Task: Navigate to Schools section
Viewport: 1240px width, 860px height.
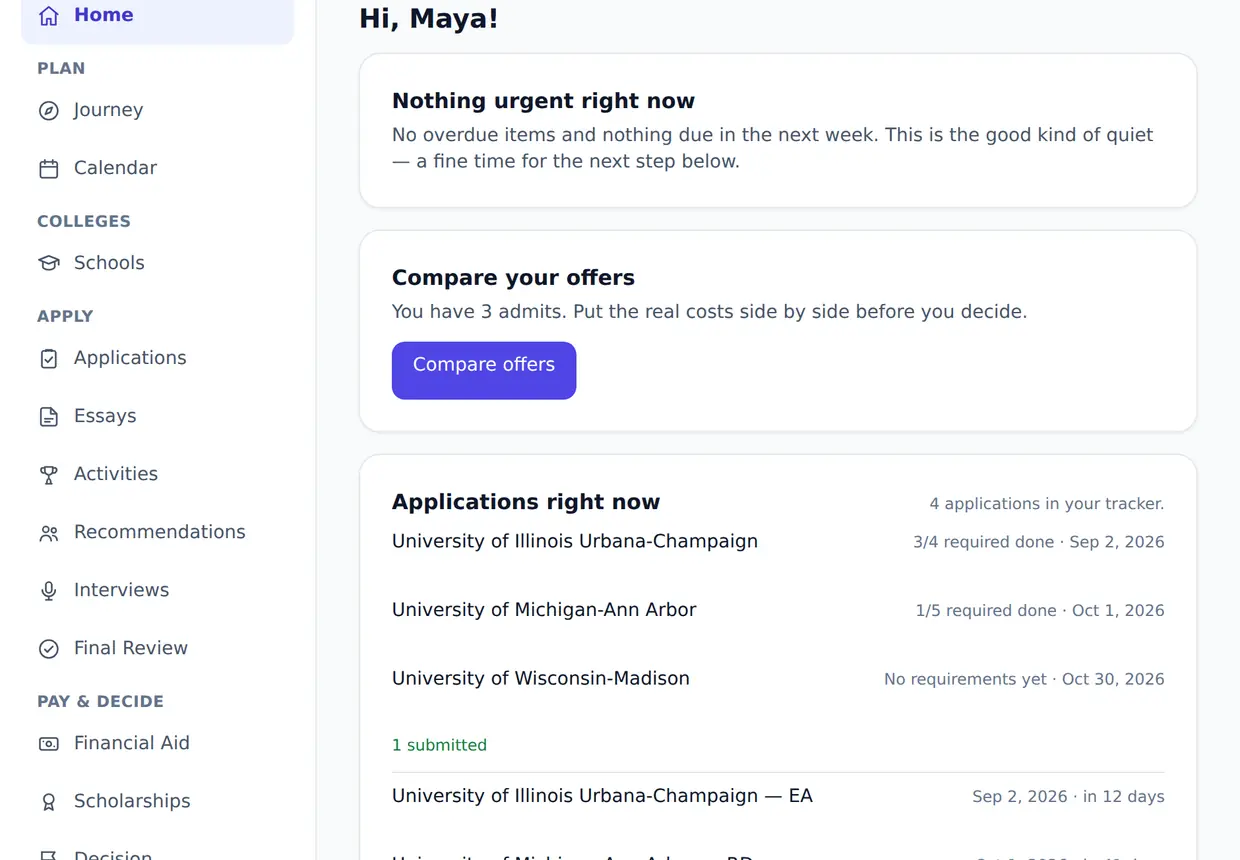Action: coord(158,263)
